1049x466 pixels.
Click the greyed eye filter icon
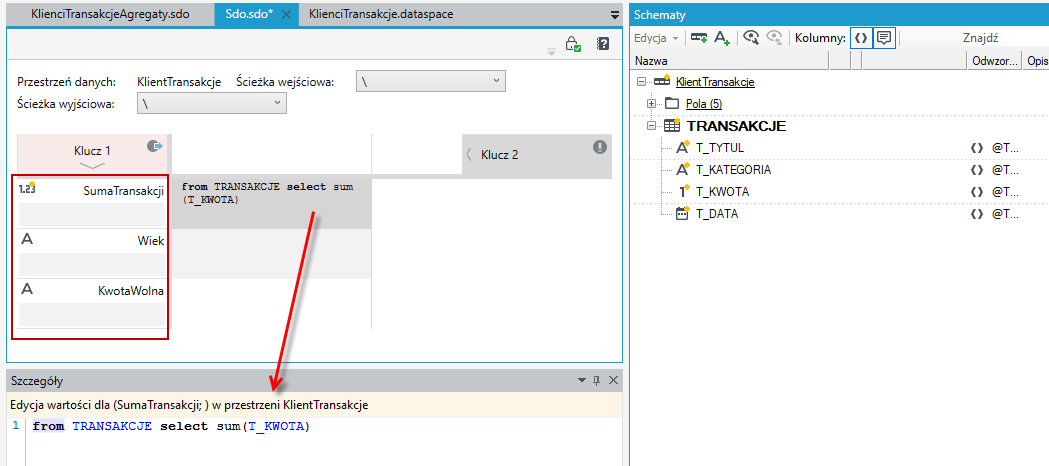(775, 38)
